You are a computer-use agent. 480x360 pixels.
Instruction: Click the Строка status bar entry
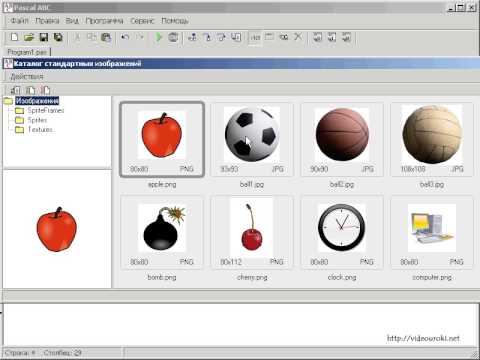pyautogui.click(x=20, y=353)
